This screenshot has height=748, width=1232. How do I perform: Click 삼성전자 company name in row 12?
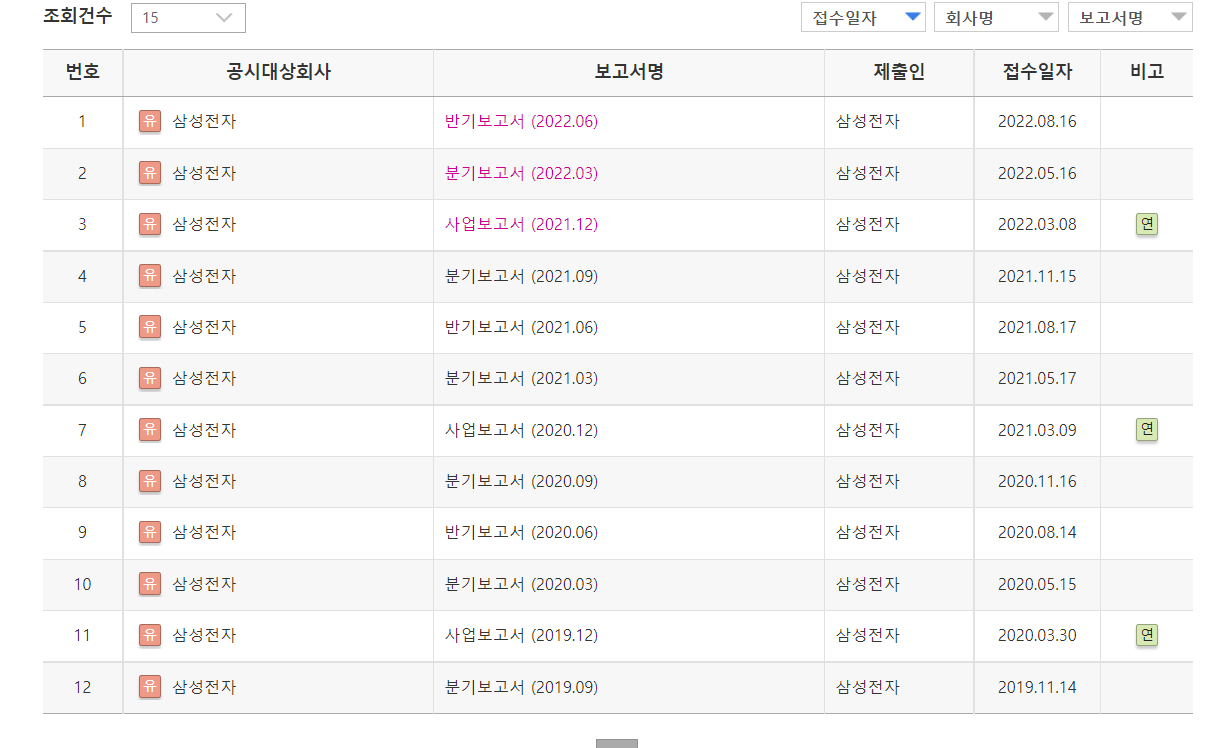(204, 687)
